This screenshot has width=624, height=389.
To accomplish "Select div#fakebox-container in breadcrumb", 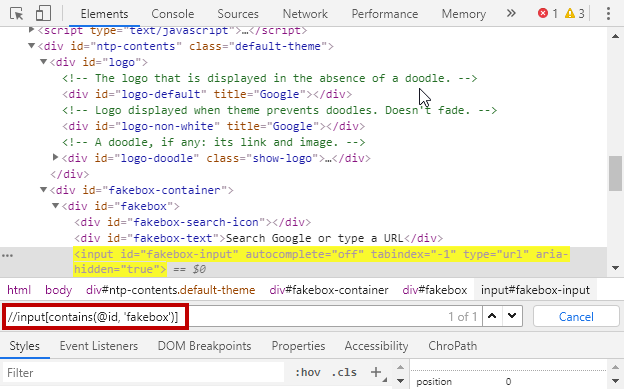I will pyautogui.click(x=329, y=290).
